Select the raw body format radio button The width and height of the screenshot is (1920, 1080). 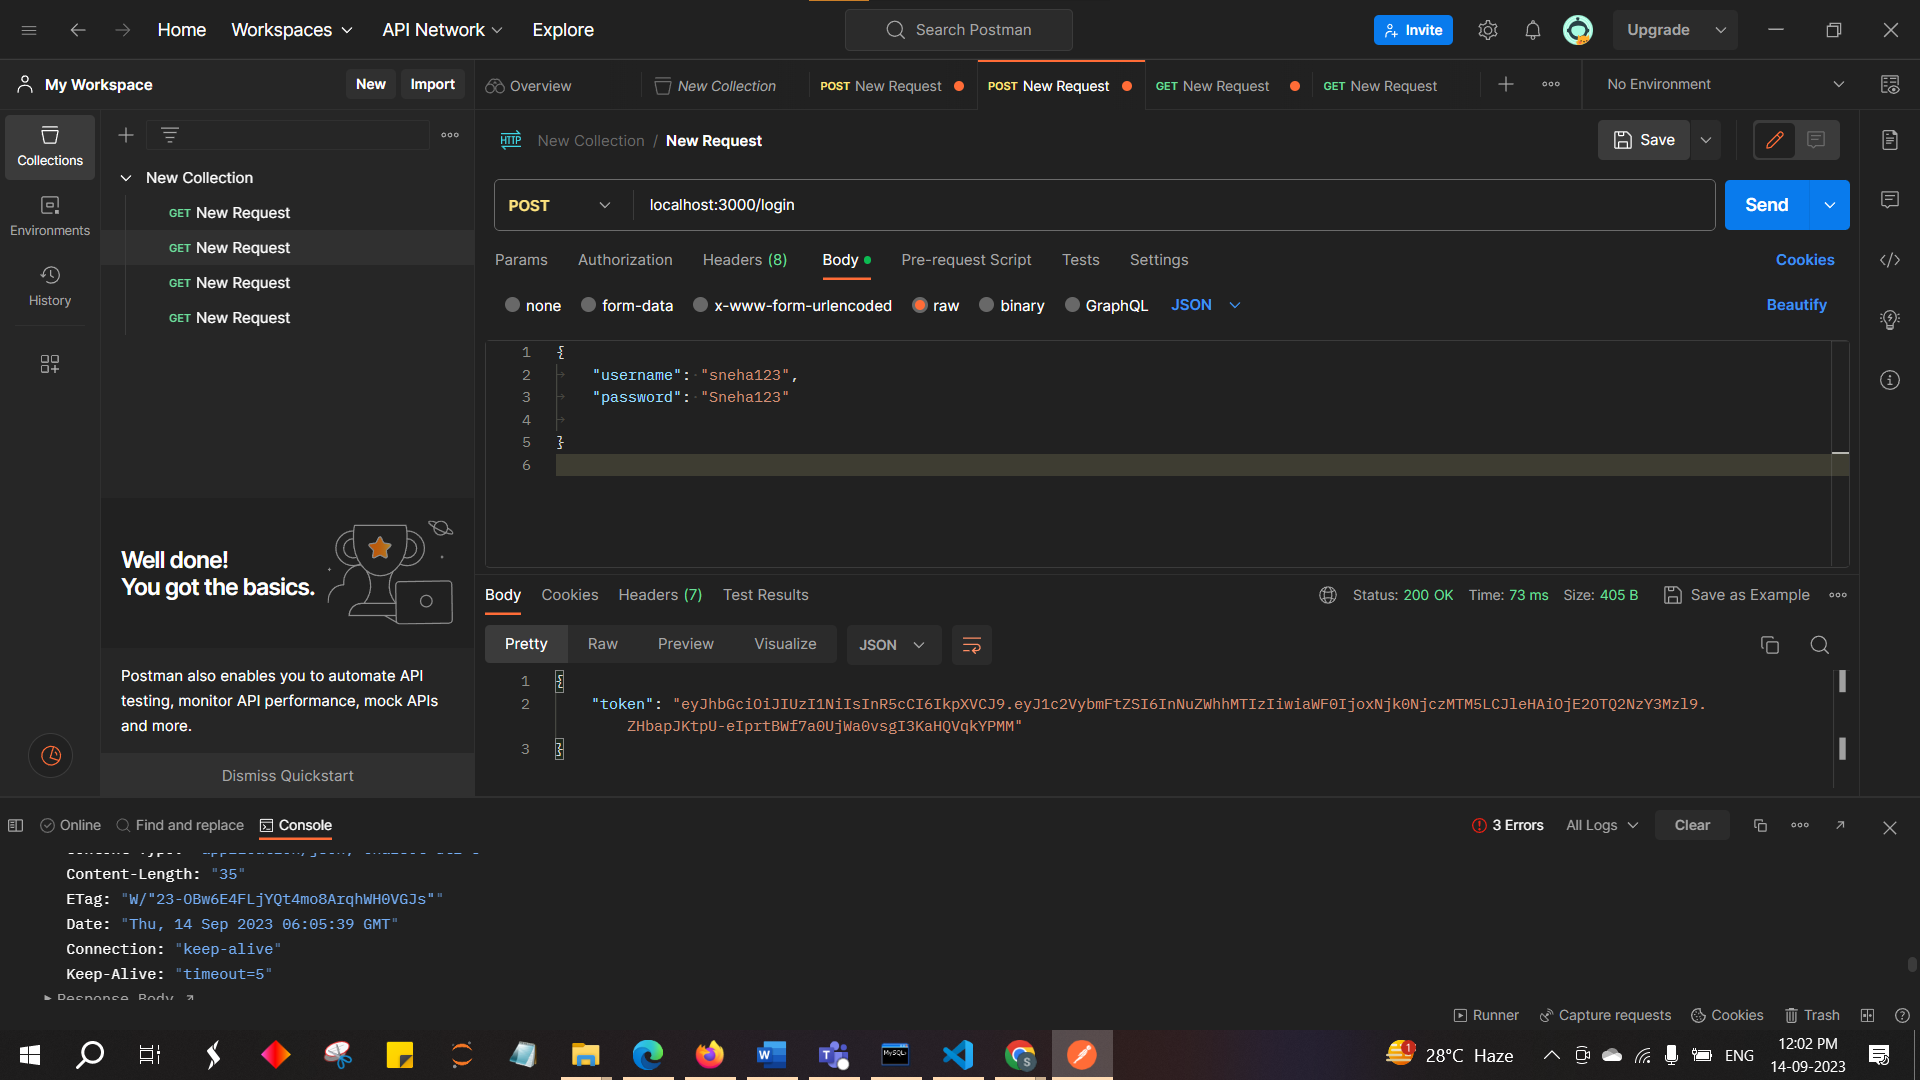pyautogui.click(x=919, y=305)
